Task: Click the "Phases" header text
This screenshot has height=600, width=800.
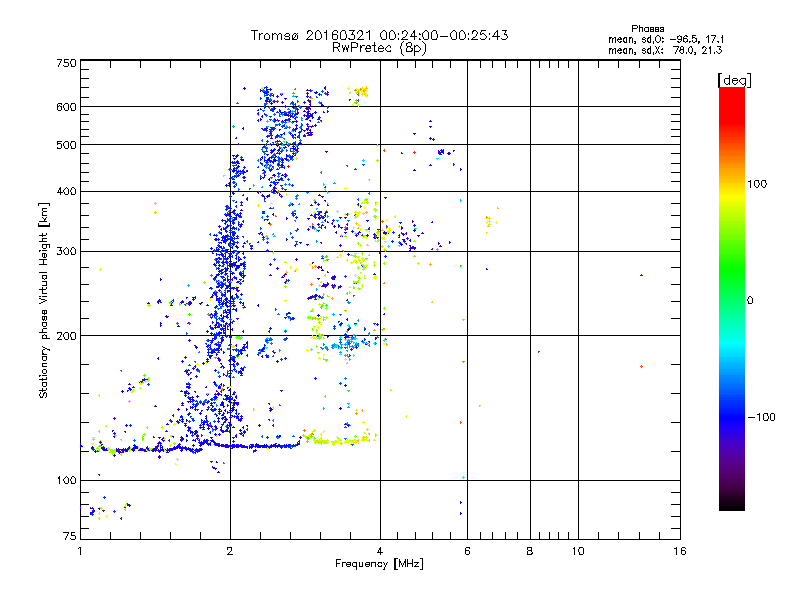Action: point(647,29)
